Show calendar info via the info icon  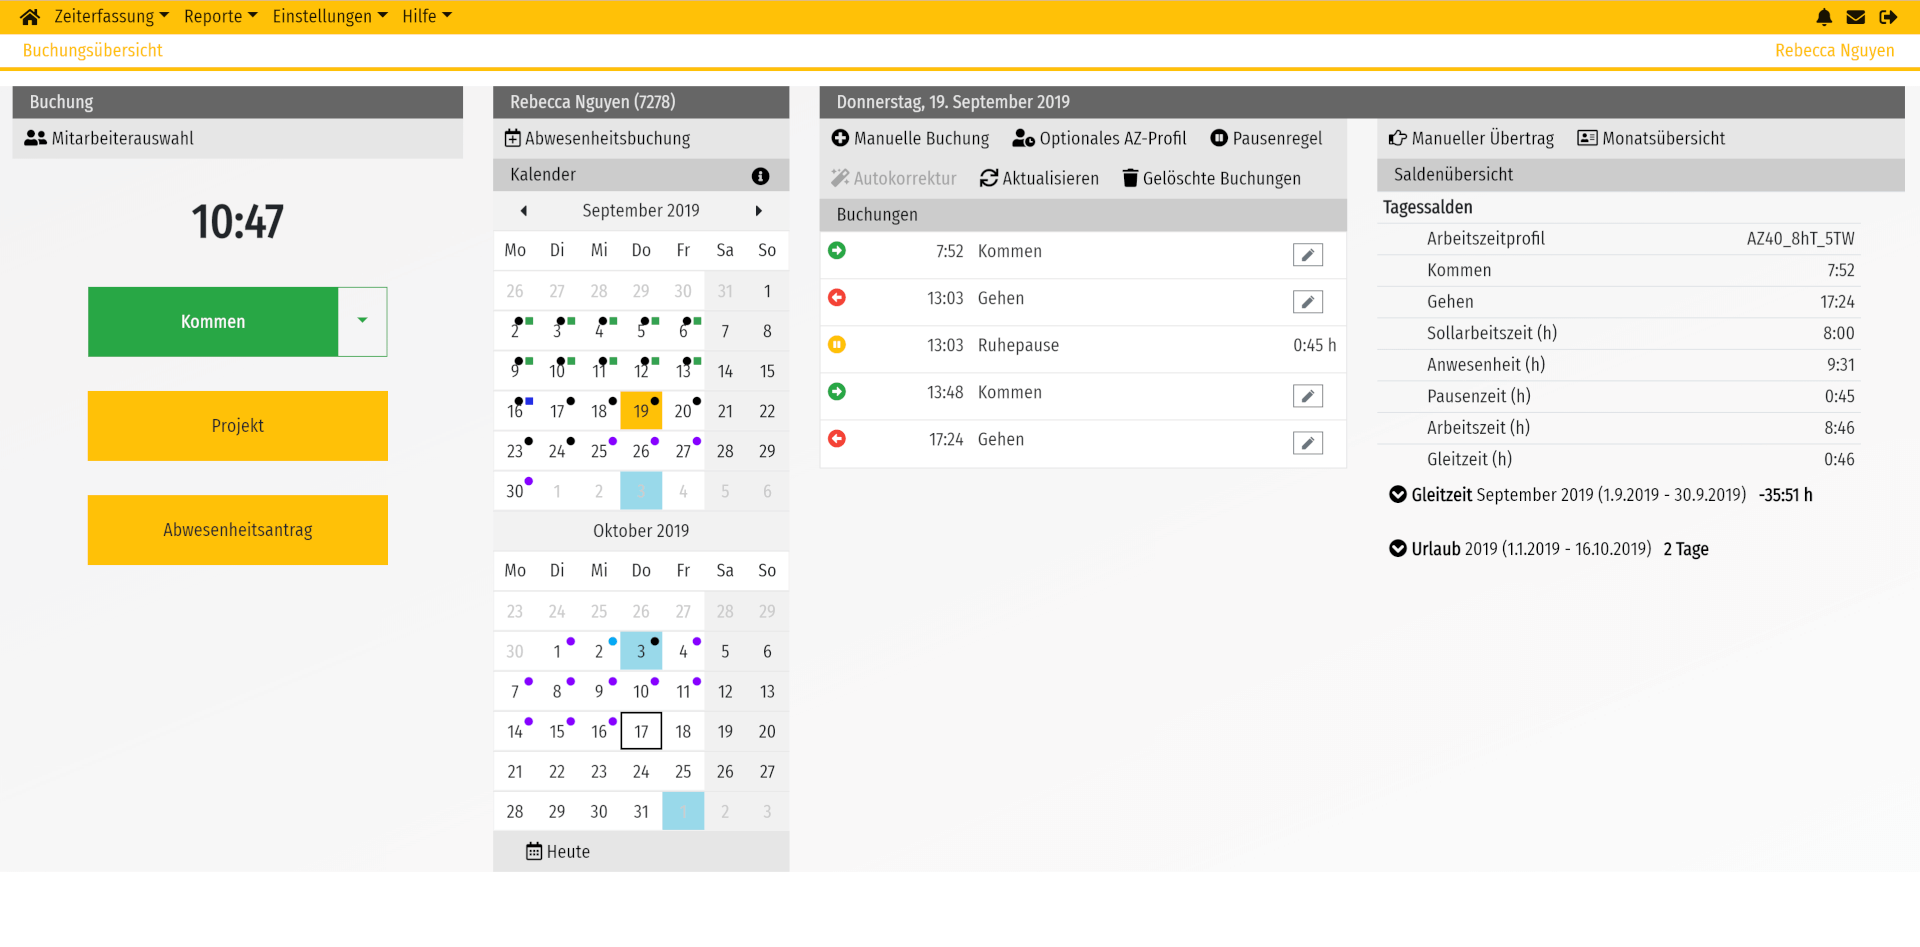pyautogui.click(x=762, y=175)
